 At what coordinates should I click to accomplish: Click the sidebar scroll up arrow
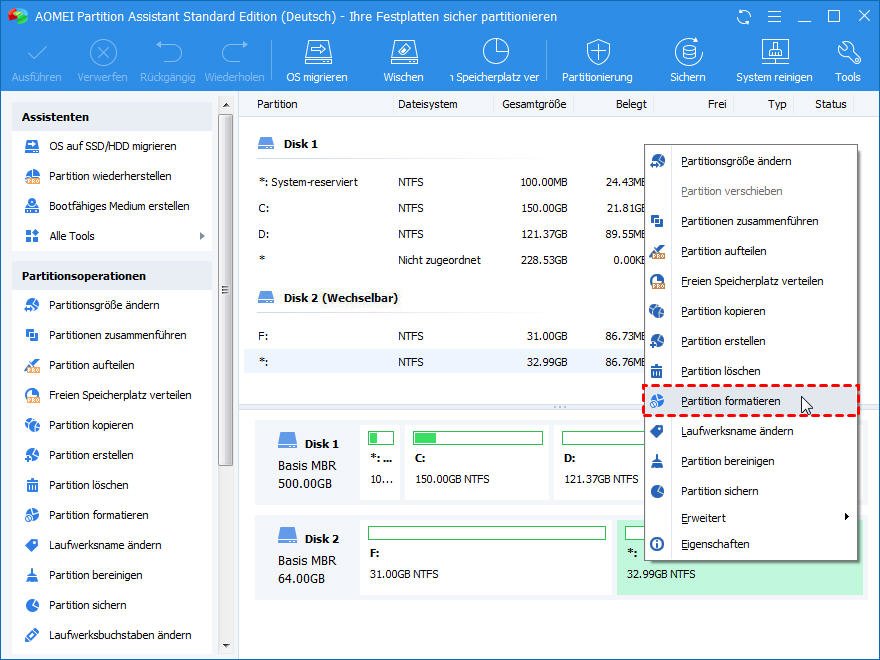(x=226, y=105)
